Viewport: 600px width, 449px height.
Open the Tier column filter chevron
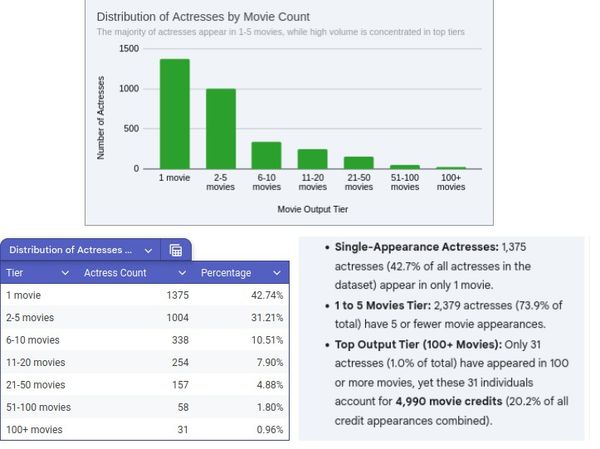click(65, 273)
